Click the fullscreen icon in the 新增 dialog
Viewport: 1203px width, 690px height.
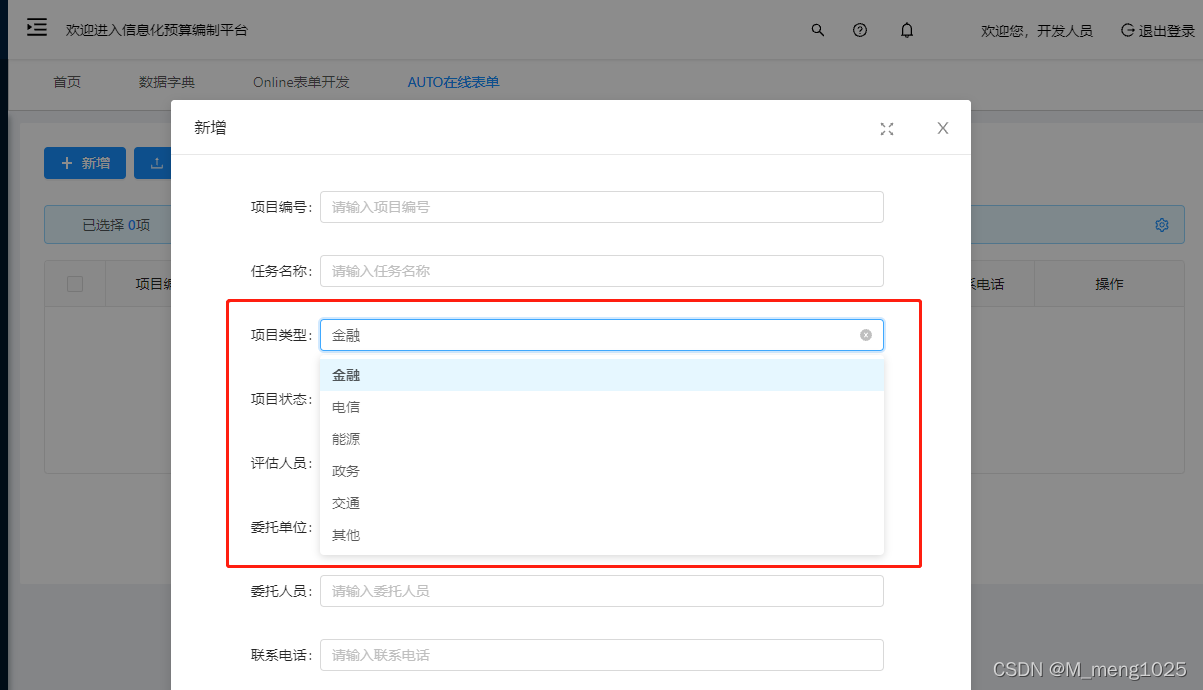pos(887,129)
